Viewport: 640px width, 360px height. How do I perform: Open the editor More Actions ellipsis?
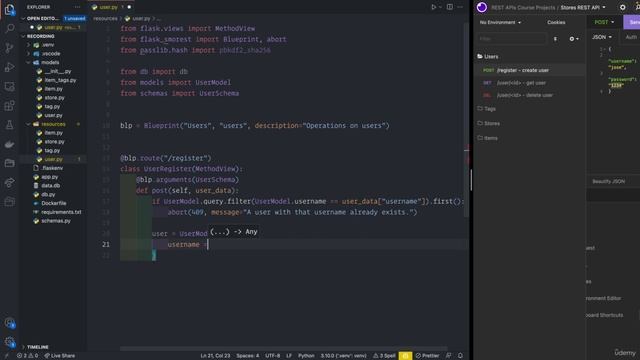point(460,7)
